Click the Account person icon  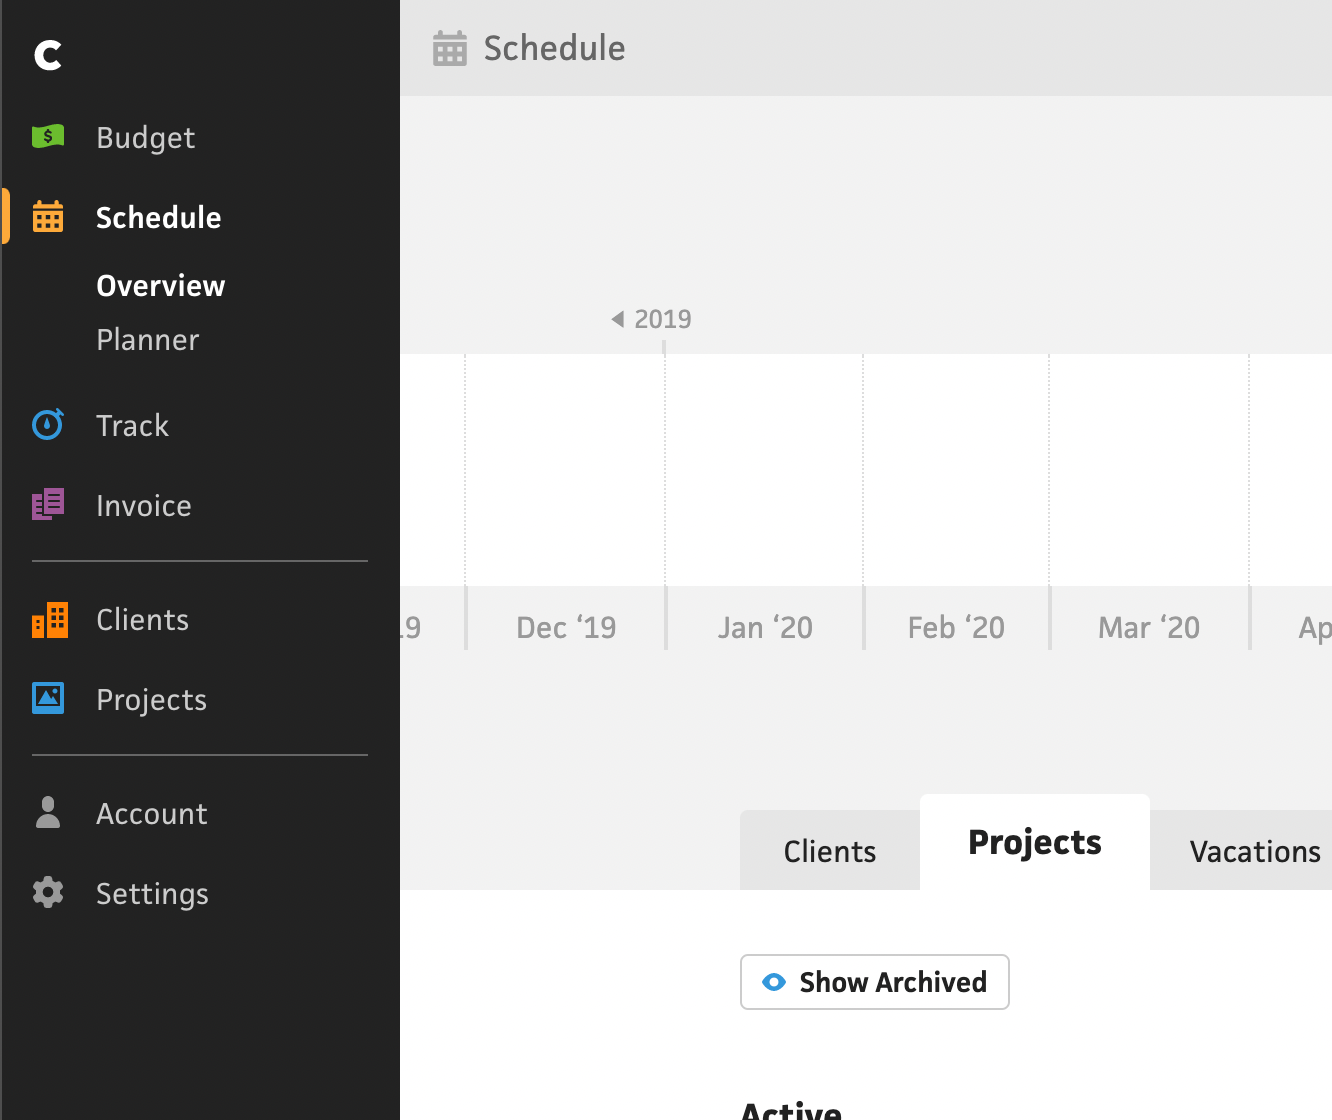pyautogui.click(x=48, y=813)
